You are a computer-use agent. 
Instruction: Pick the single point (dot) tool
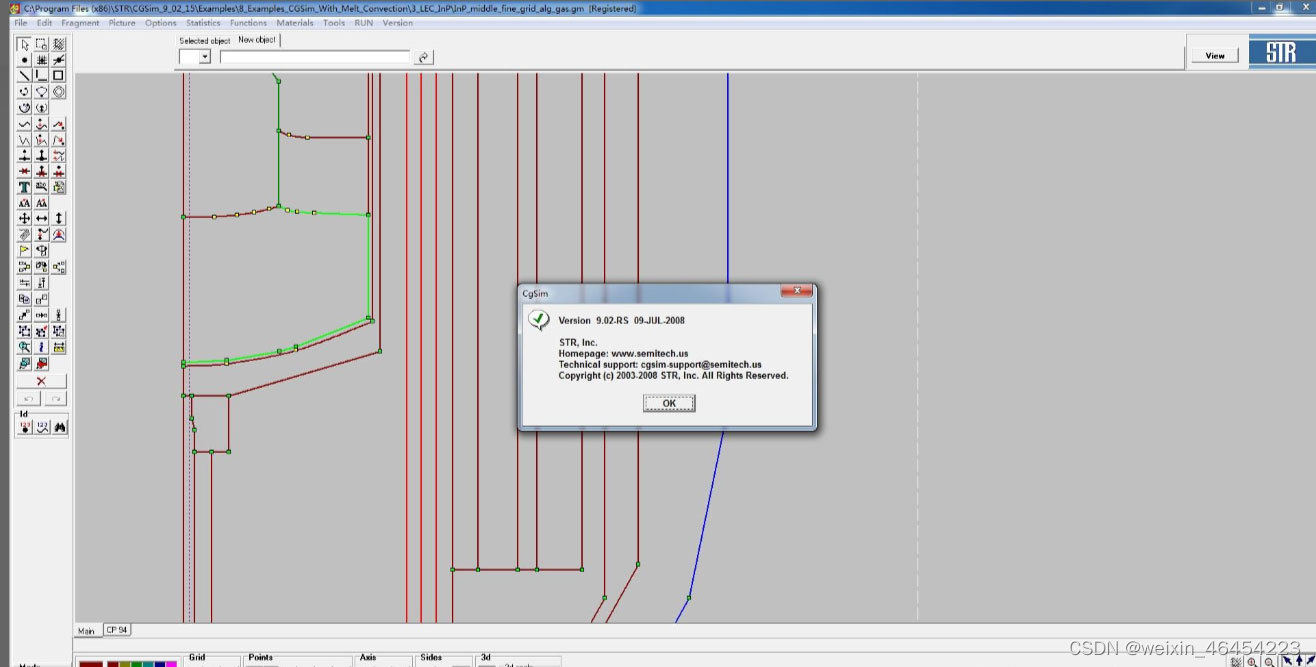(24, 60)
